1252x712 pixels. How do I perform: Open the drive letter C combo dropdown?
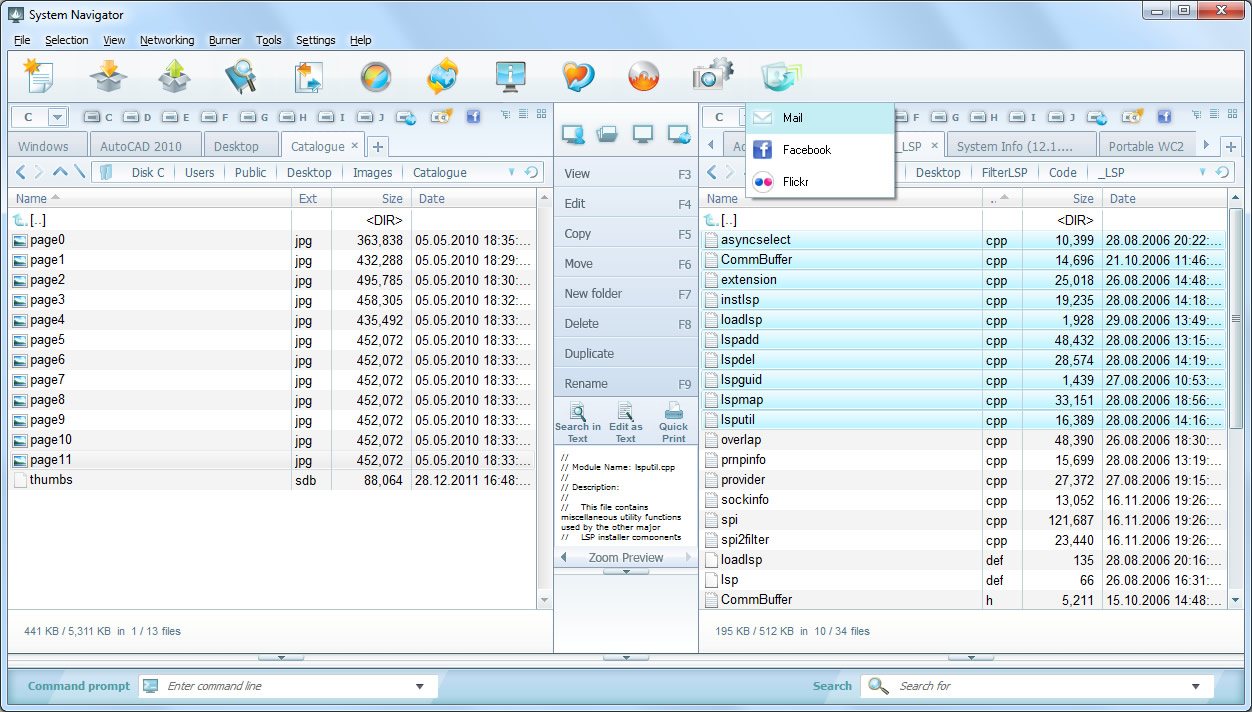point(57,116)
